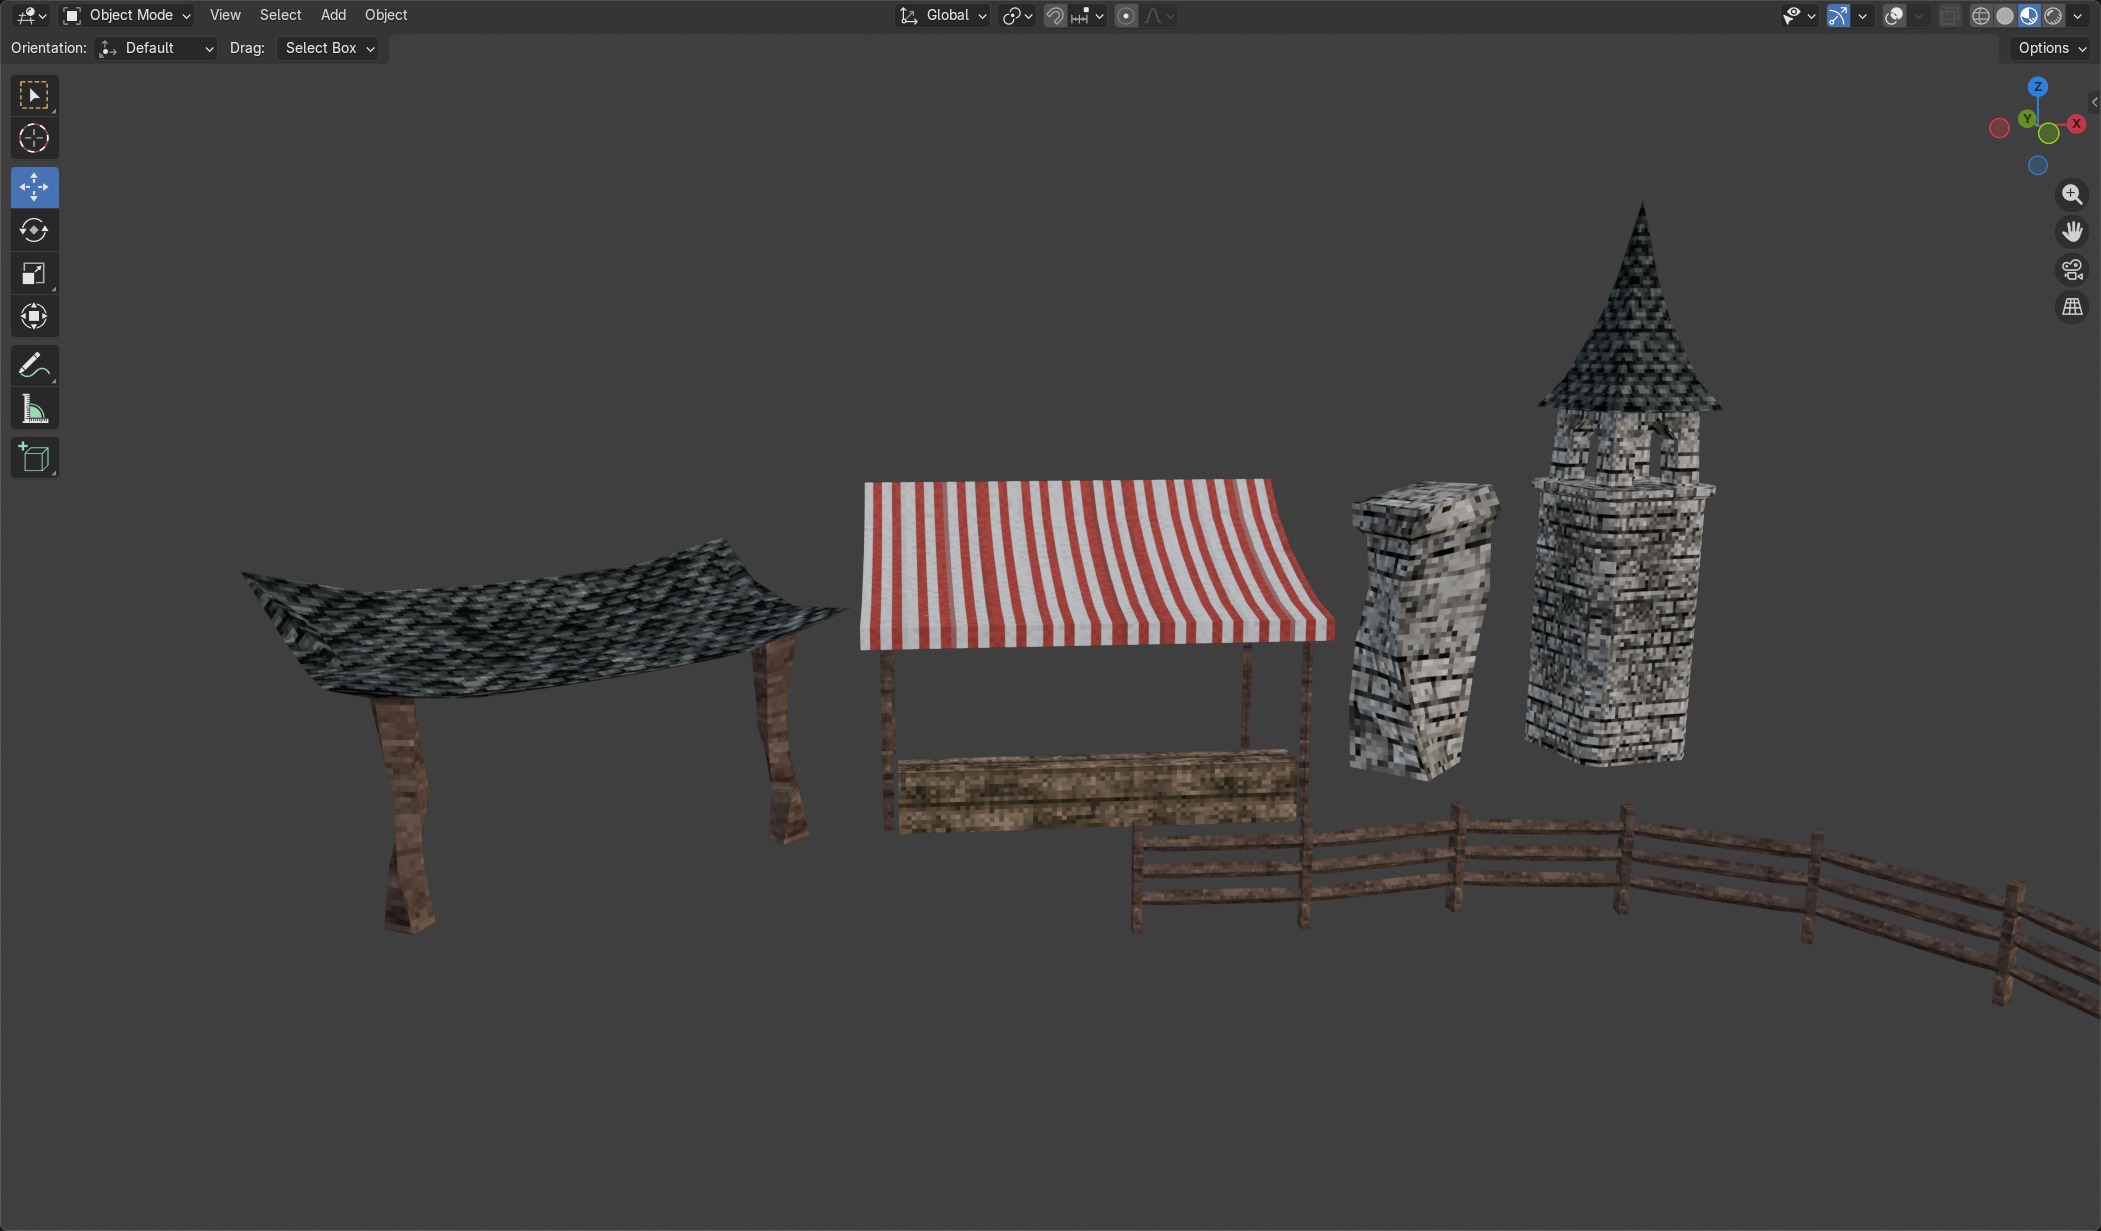Pick the Annotate tool
Screen dimensions: 2101x1231
pos(34,366)
